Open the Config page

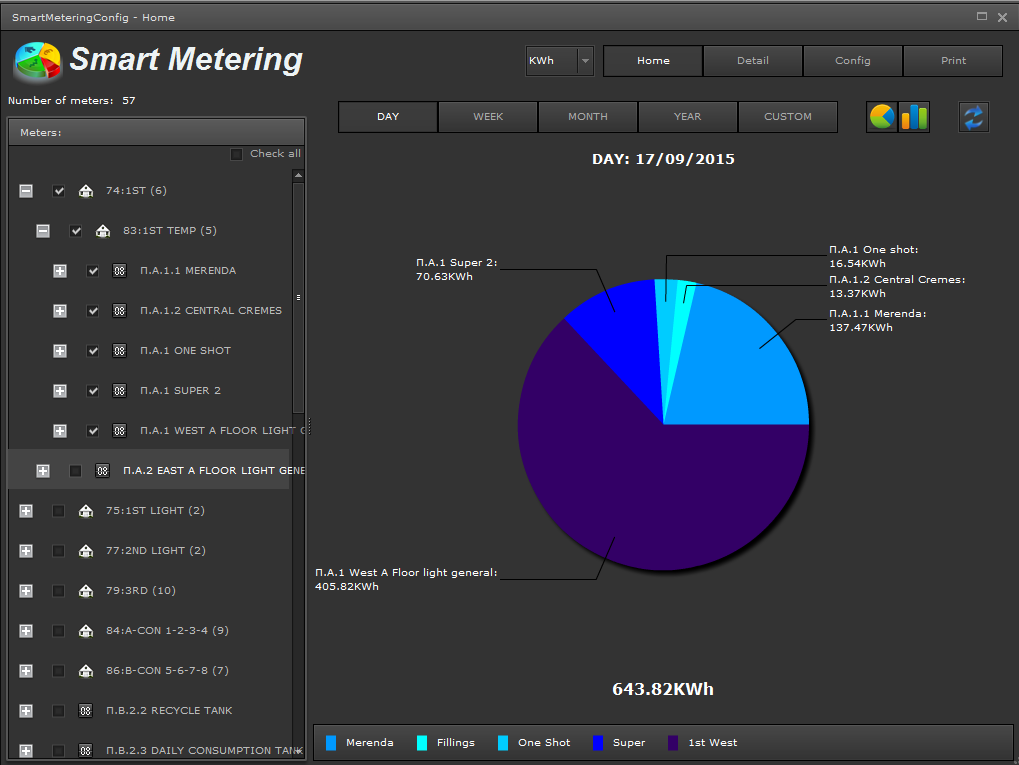pyautogui.click(x=853, y=61)
